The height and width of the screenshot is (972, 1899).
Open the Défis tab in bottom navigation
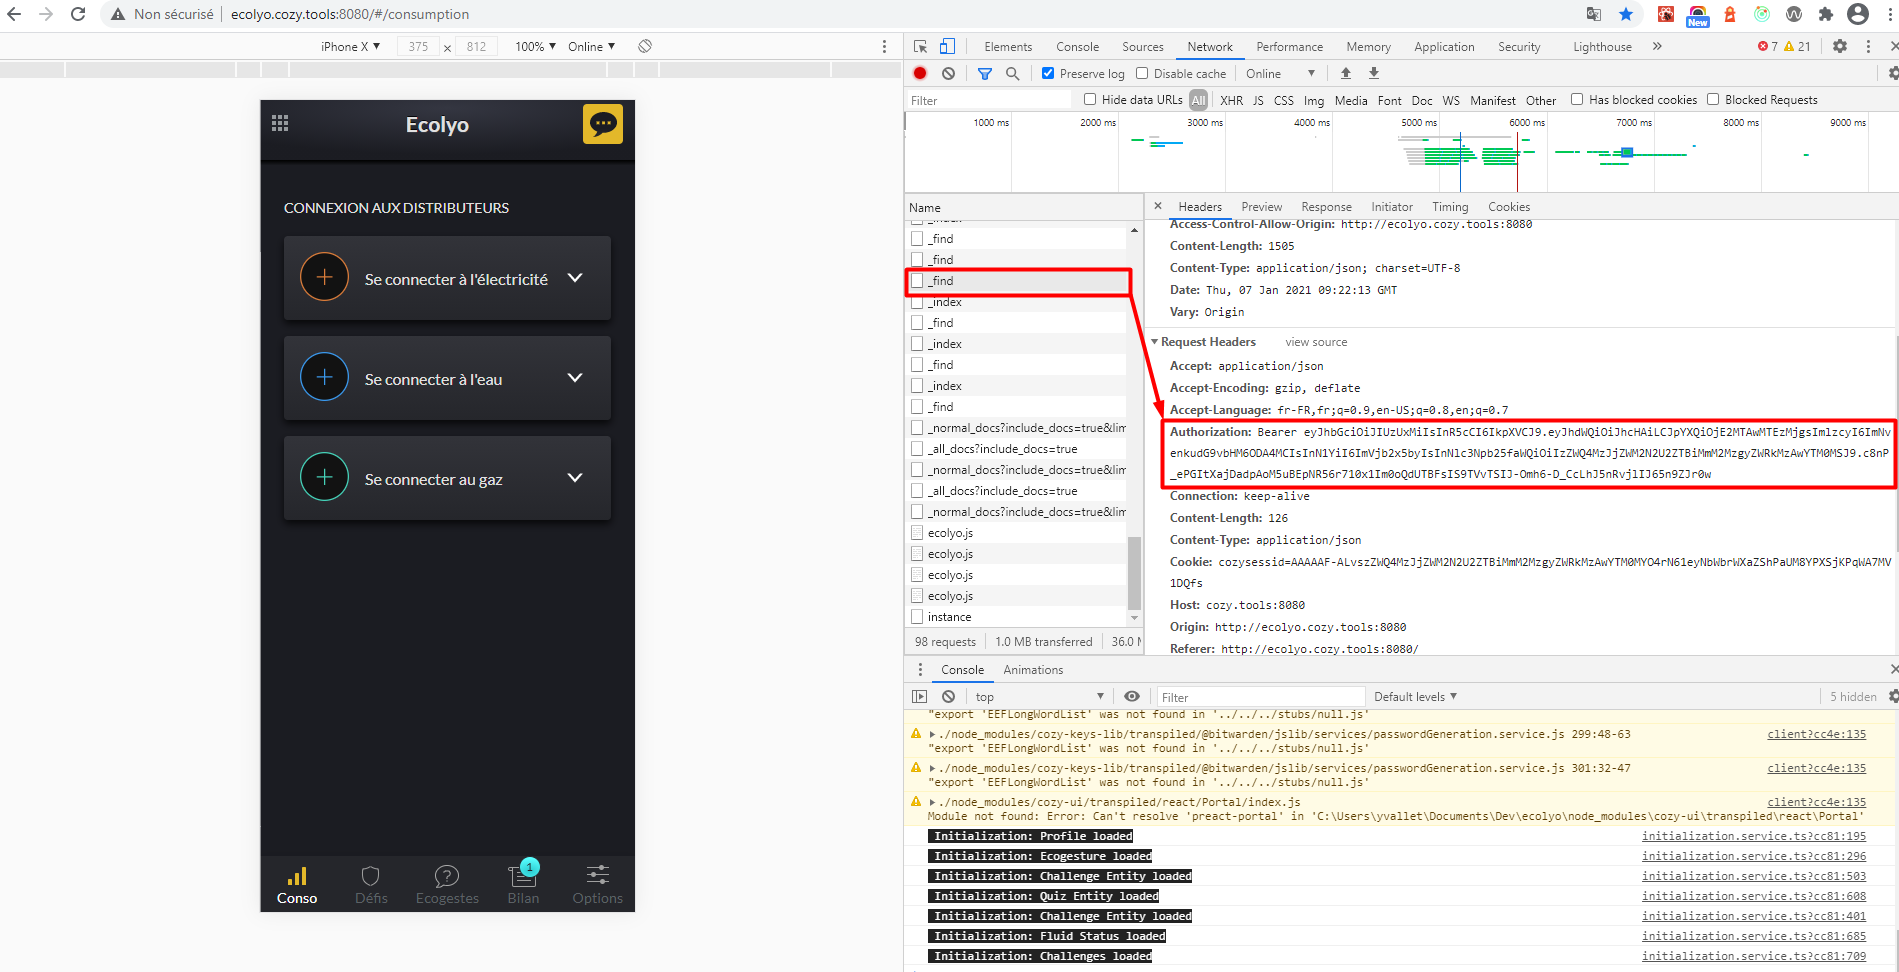371,886
